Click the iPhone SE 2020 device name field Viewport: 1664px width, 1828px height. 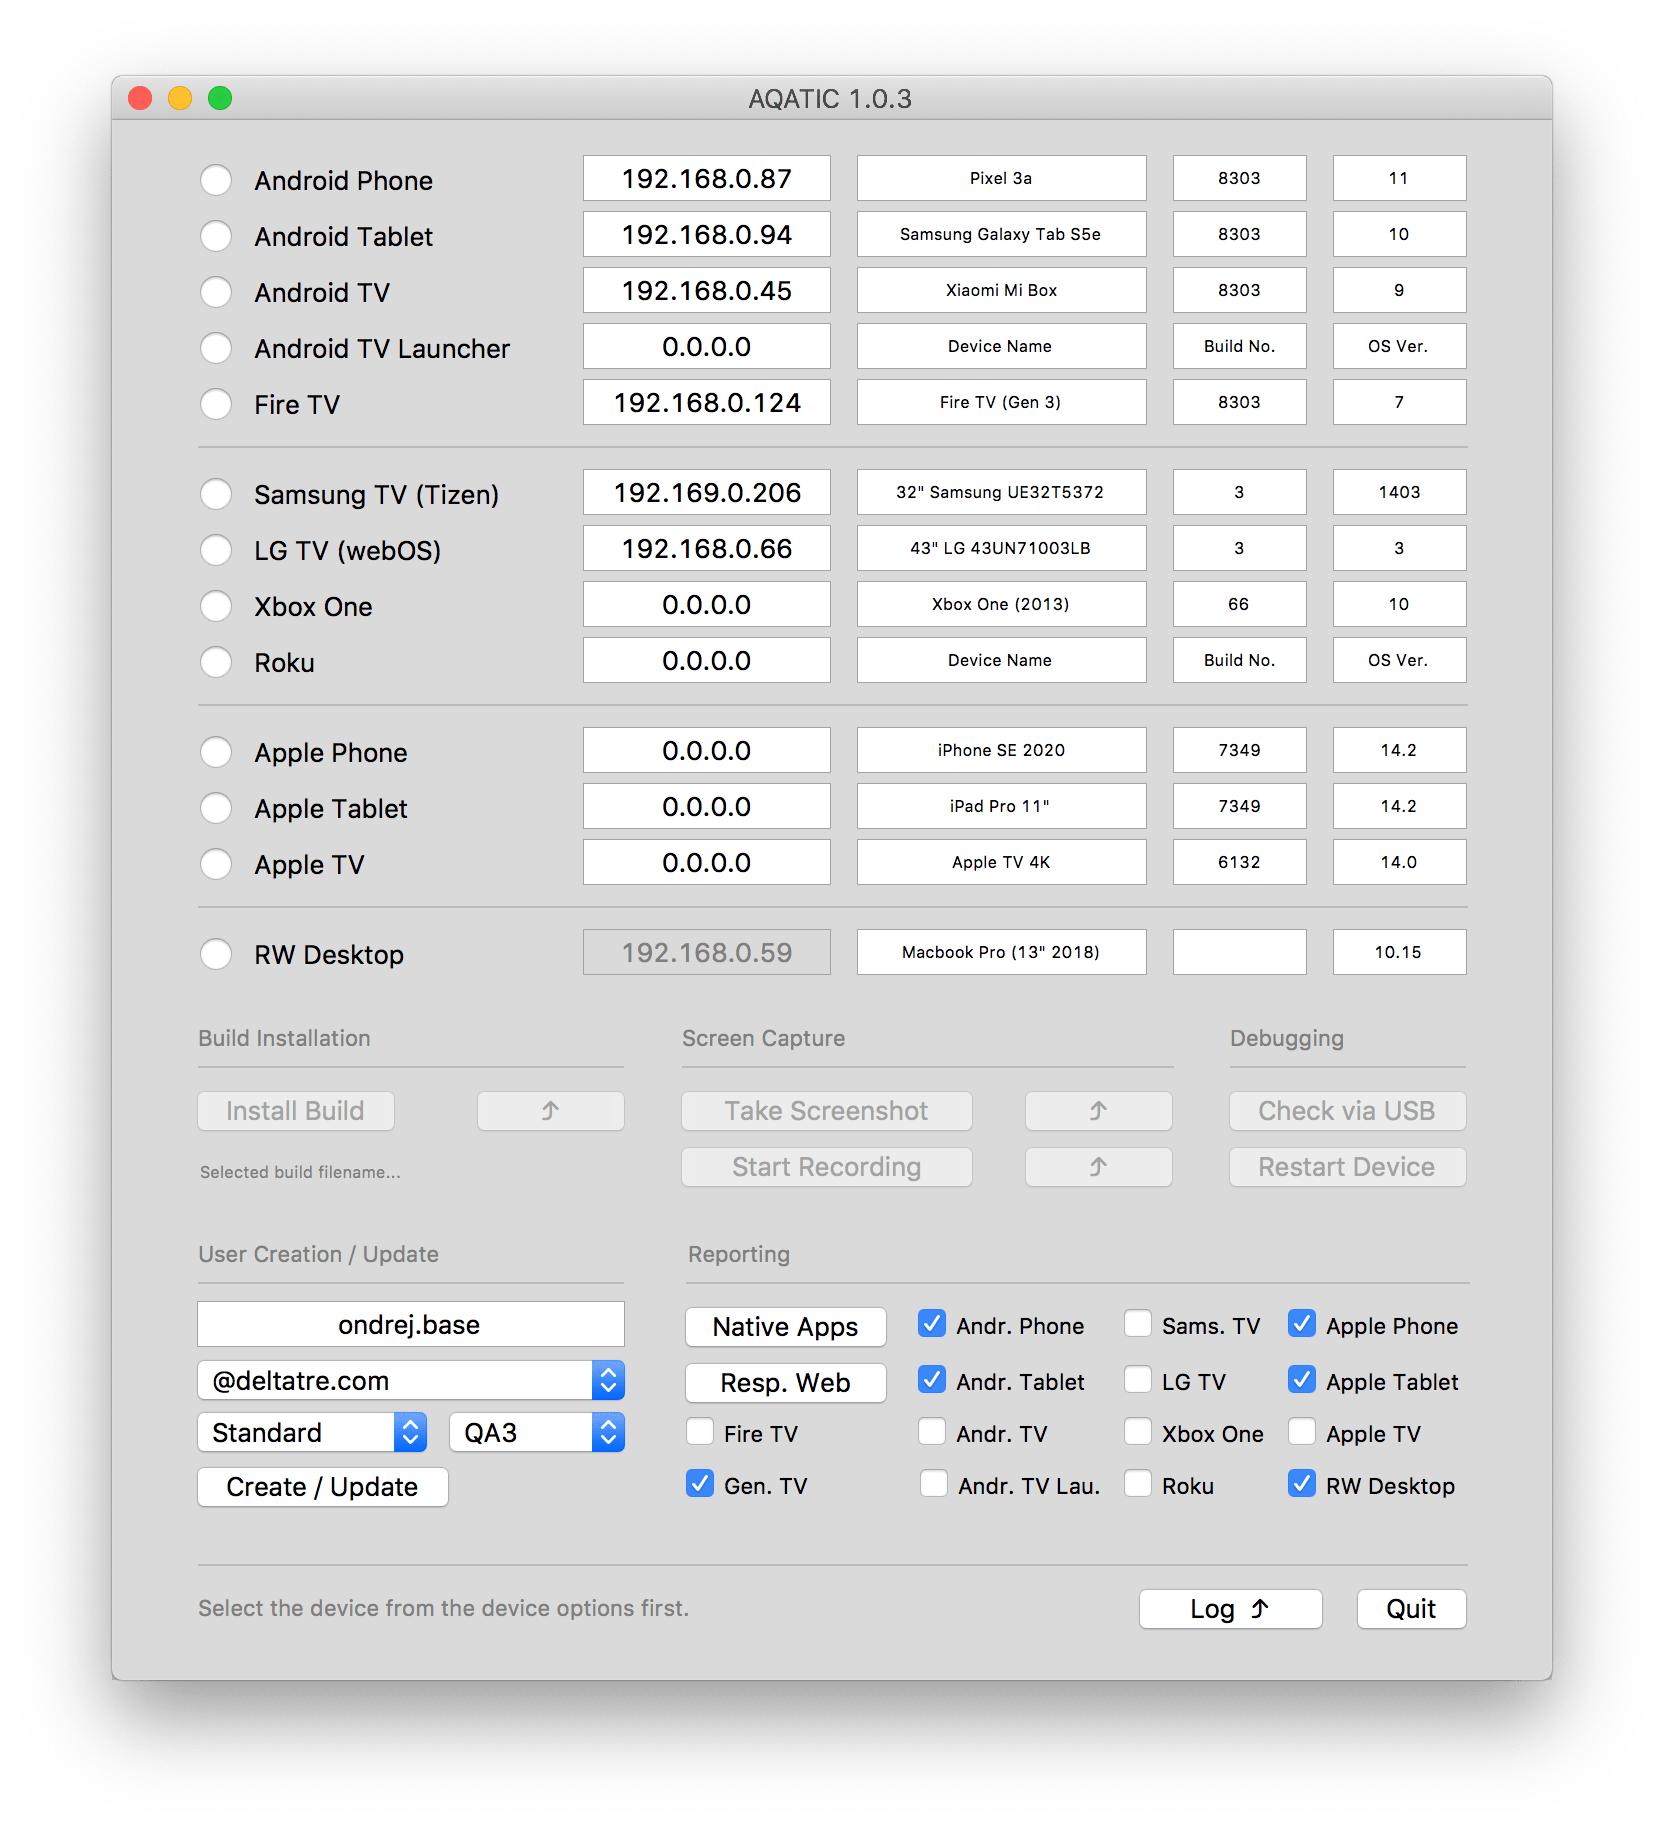click(1002, 750)
